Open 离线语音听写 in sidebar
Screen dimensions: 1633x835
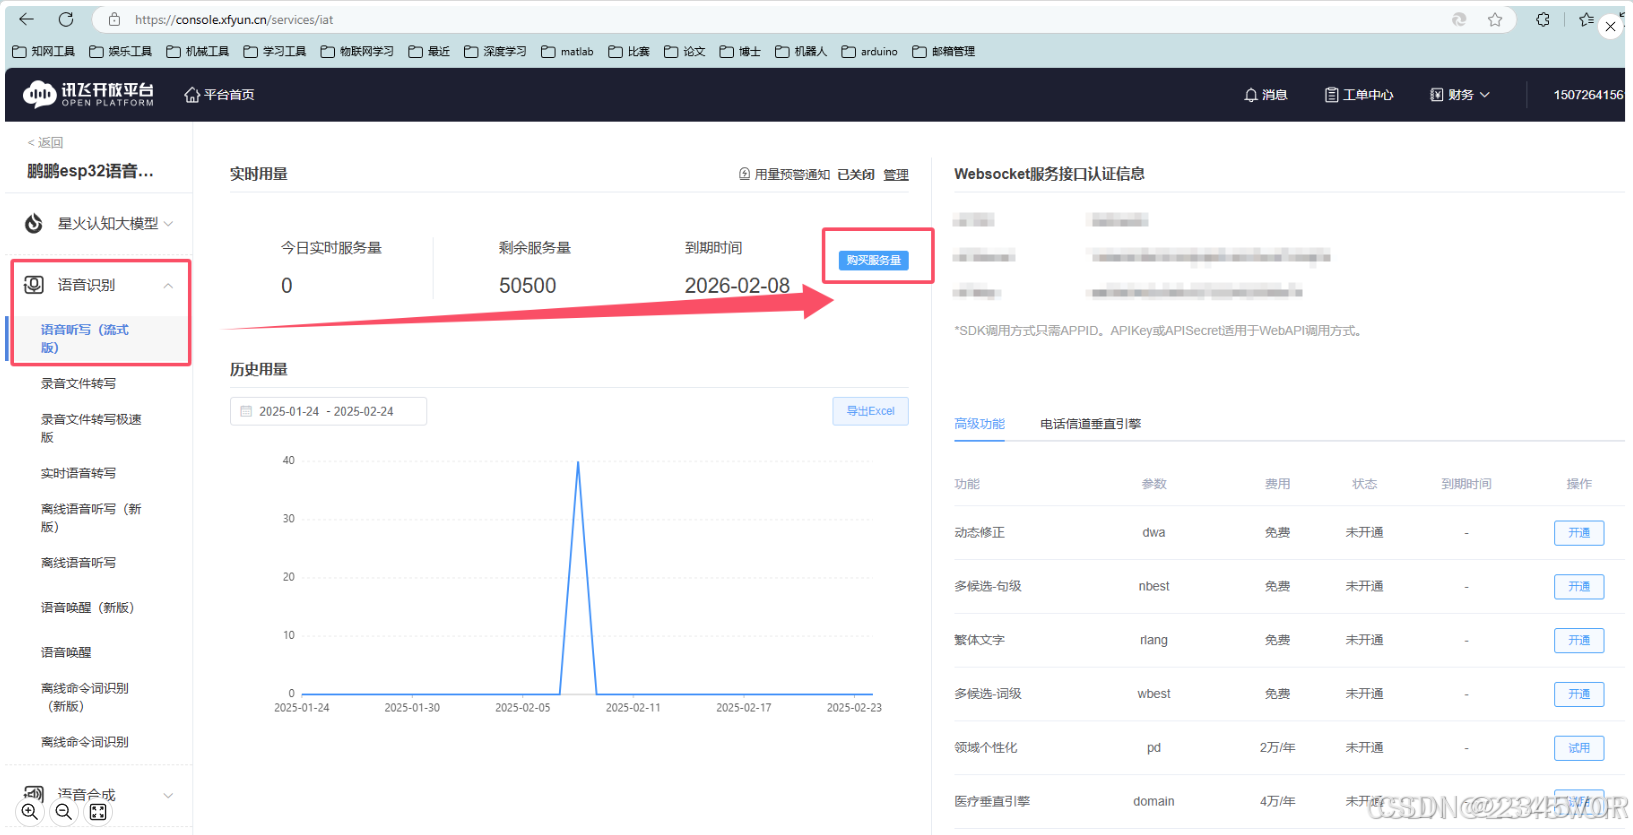coord(78,563)
